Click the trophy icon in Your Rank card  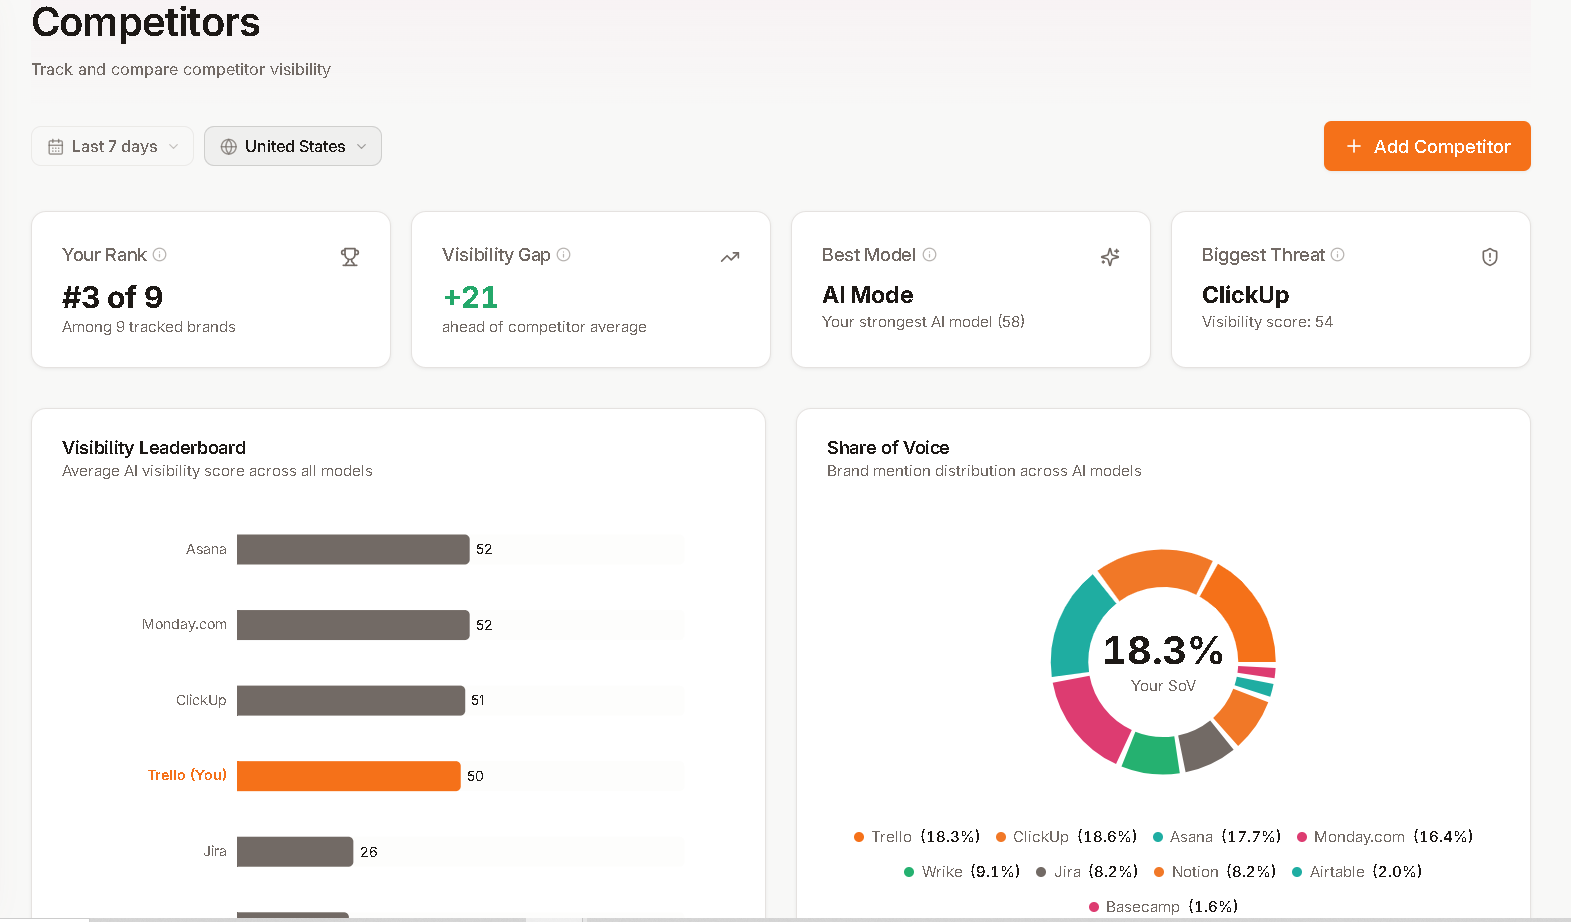pos(350,257)
